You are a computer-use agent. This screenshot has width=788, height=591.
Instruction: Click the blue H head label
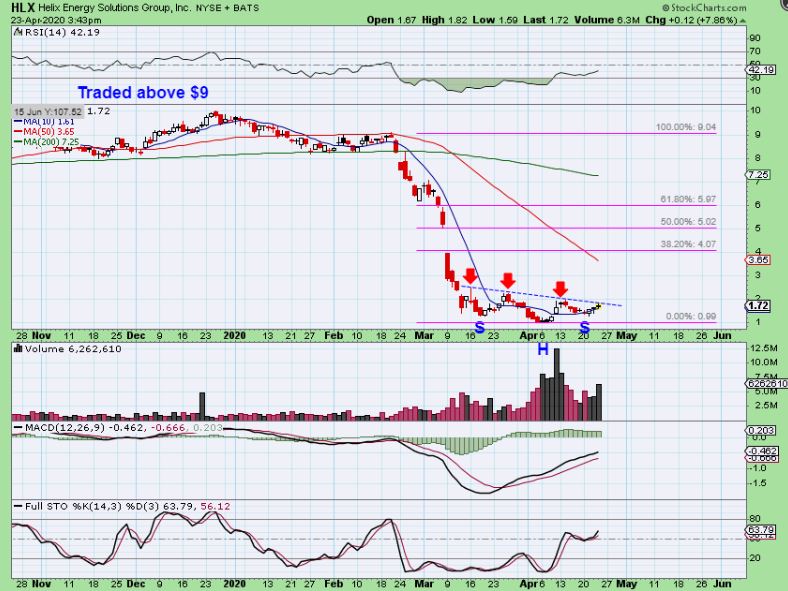[x=543, y=349]
